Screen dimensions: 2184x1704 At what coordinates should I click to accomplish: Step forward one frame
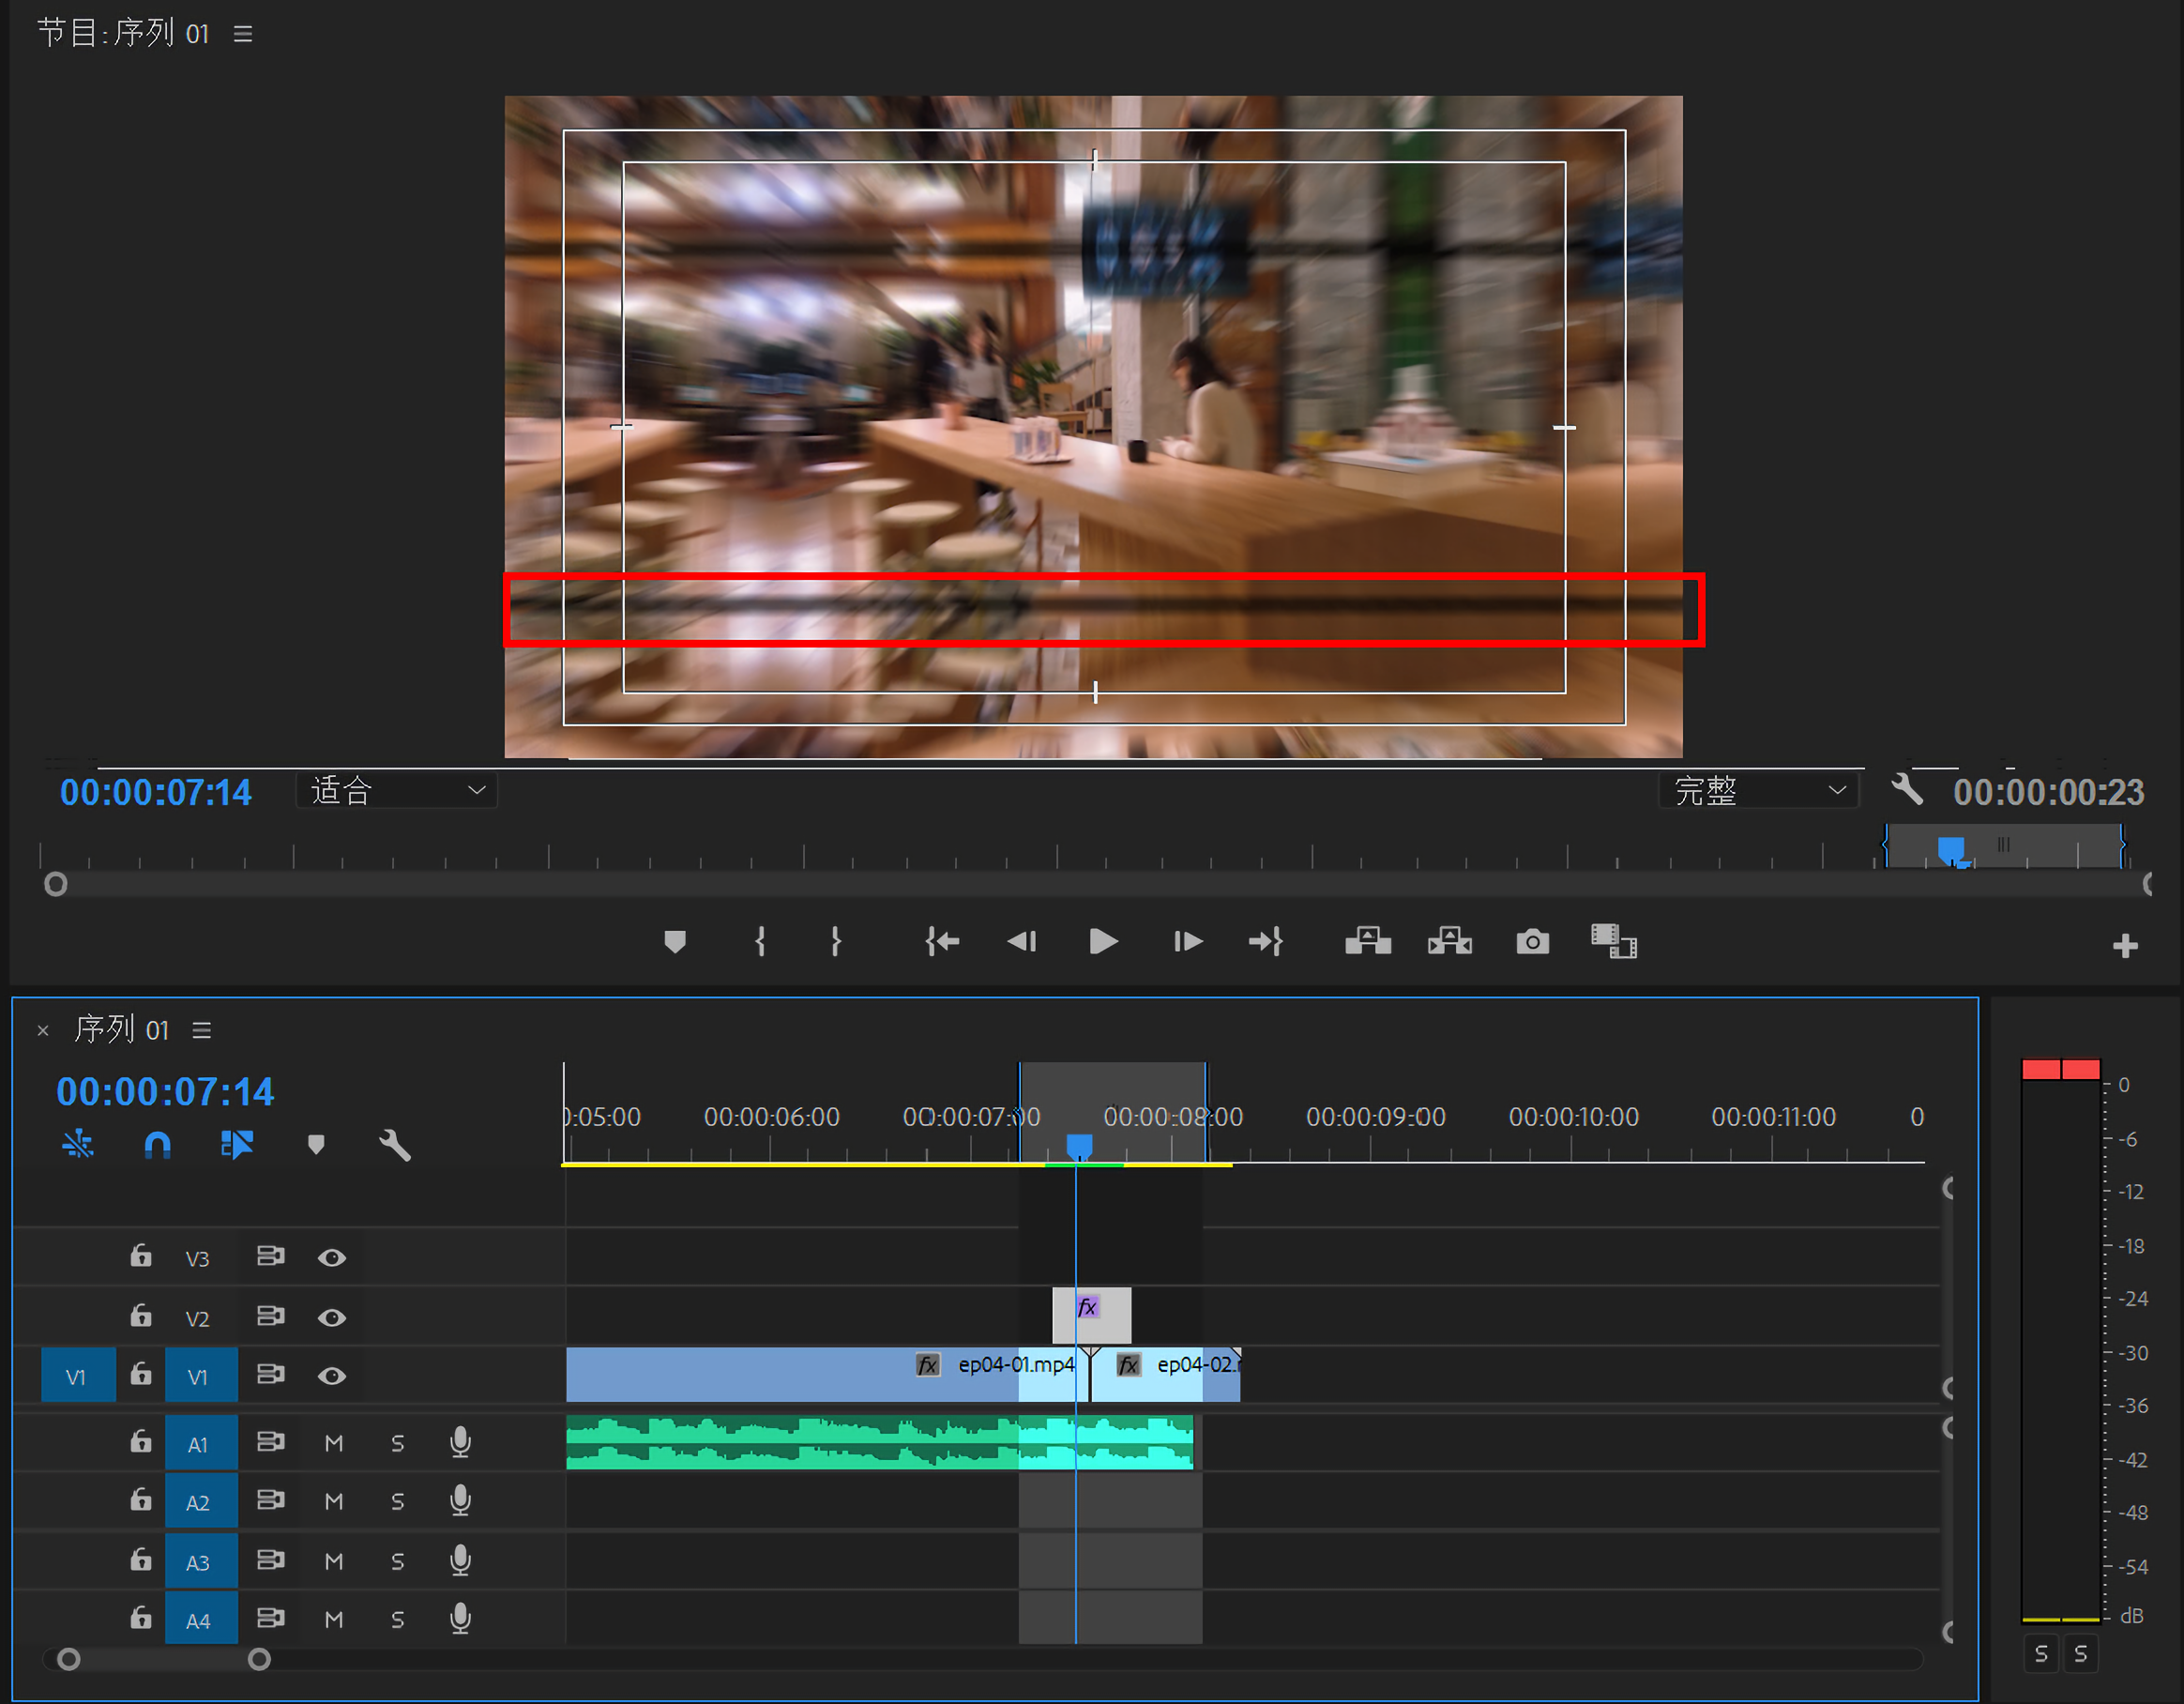point(1188,942)
